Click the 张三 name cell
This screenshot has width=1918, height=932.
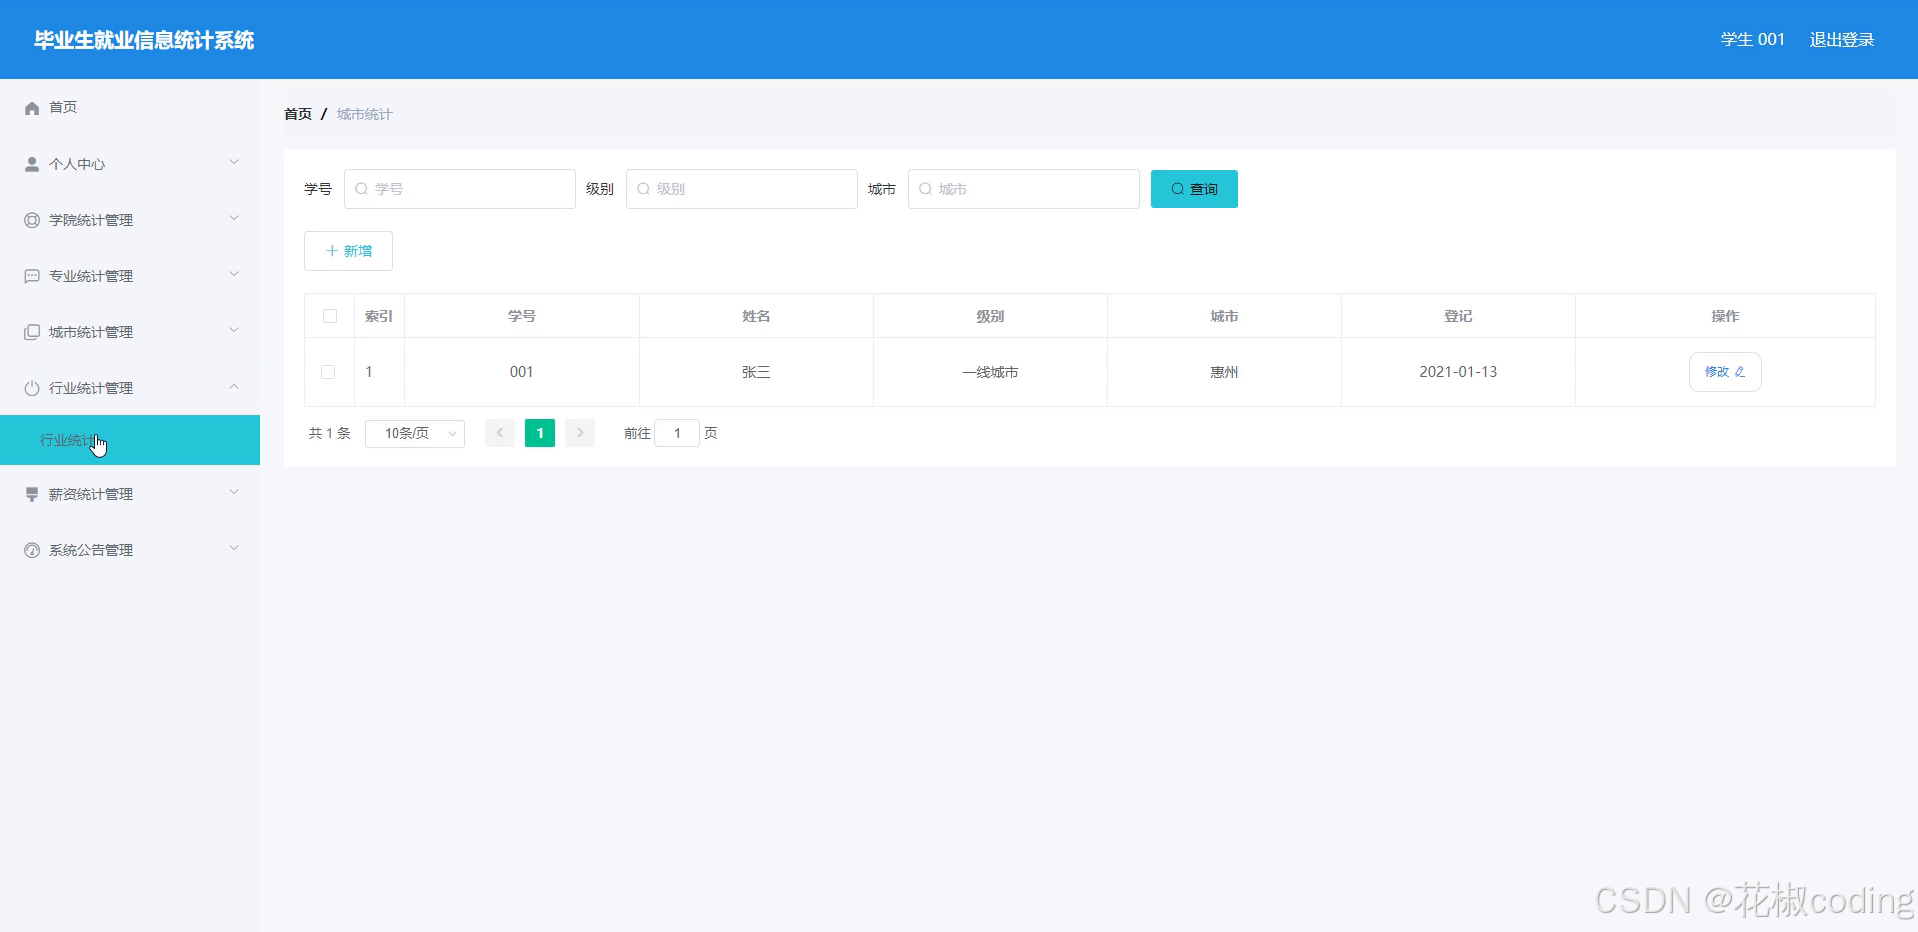point(756,372)
